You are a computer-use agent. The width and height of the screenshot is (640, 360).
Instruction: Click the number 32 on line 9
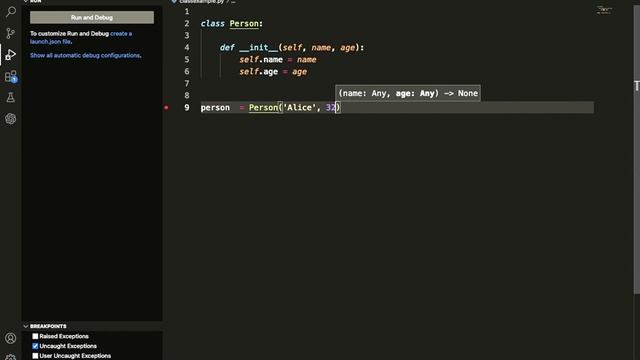(330, 108)
